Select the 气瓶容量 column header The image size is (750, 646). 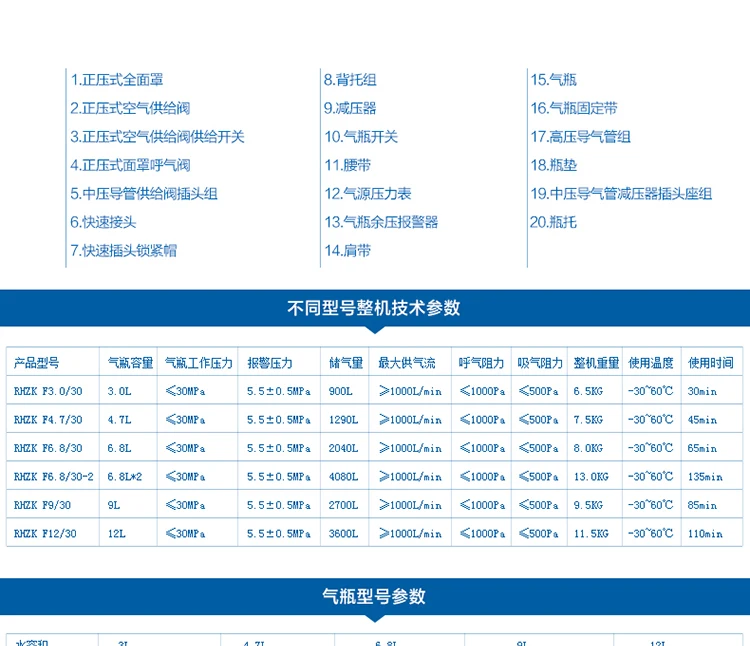pyautogui.click(x=130, y=363)
